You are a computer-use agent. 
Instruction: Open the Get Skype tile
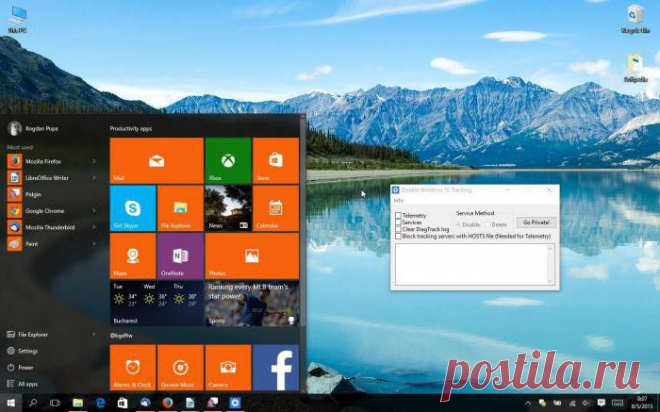[x=133, y=208]
